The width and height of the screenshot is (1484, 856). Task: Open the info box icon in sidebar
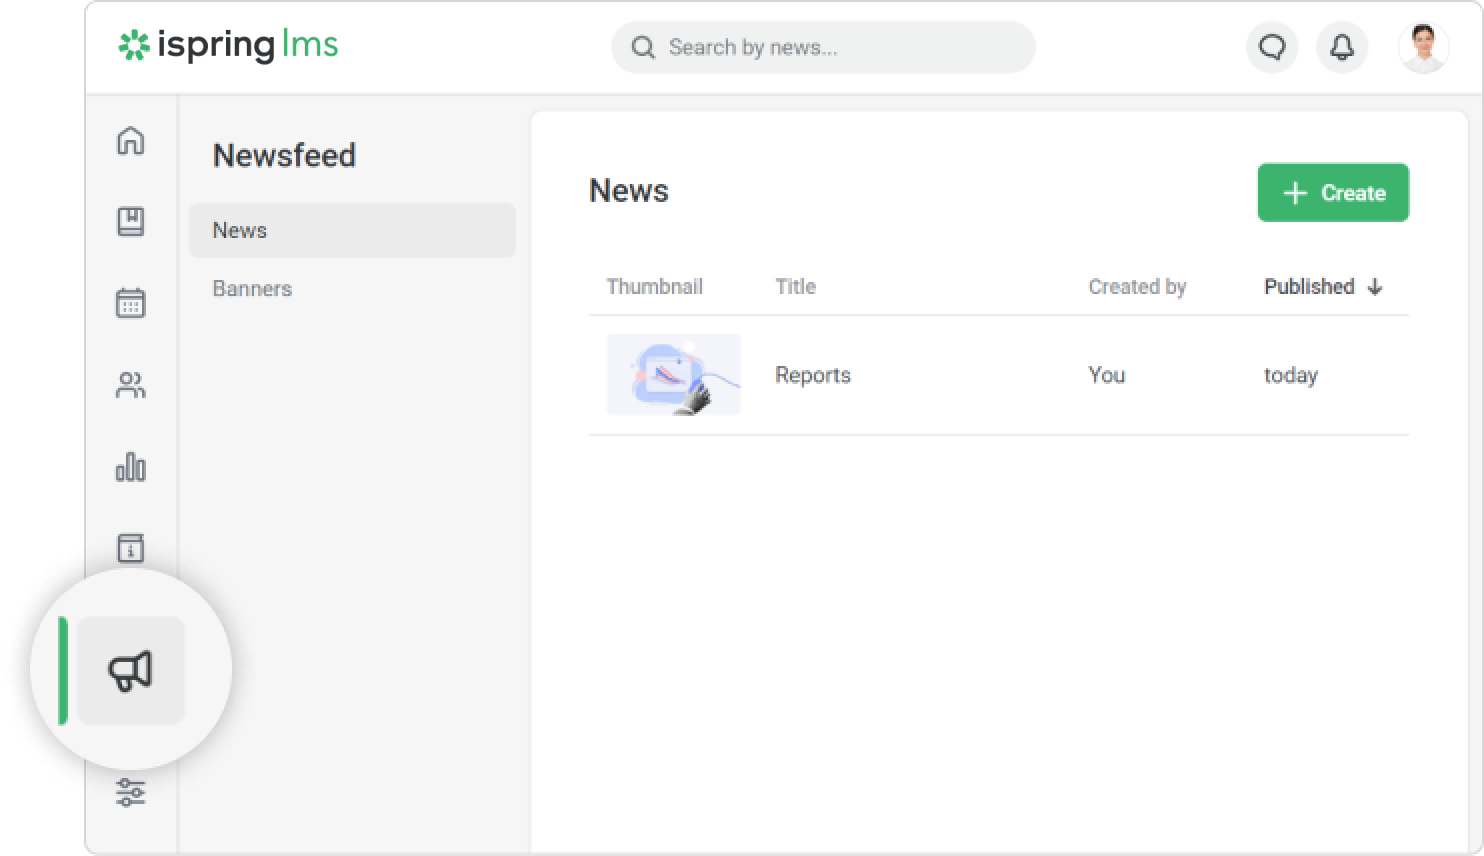tap(131, 548)
